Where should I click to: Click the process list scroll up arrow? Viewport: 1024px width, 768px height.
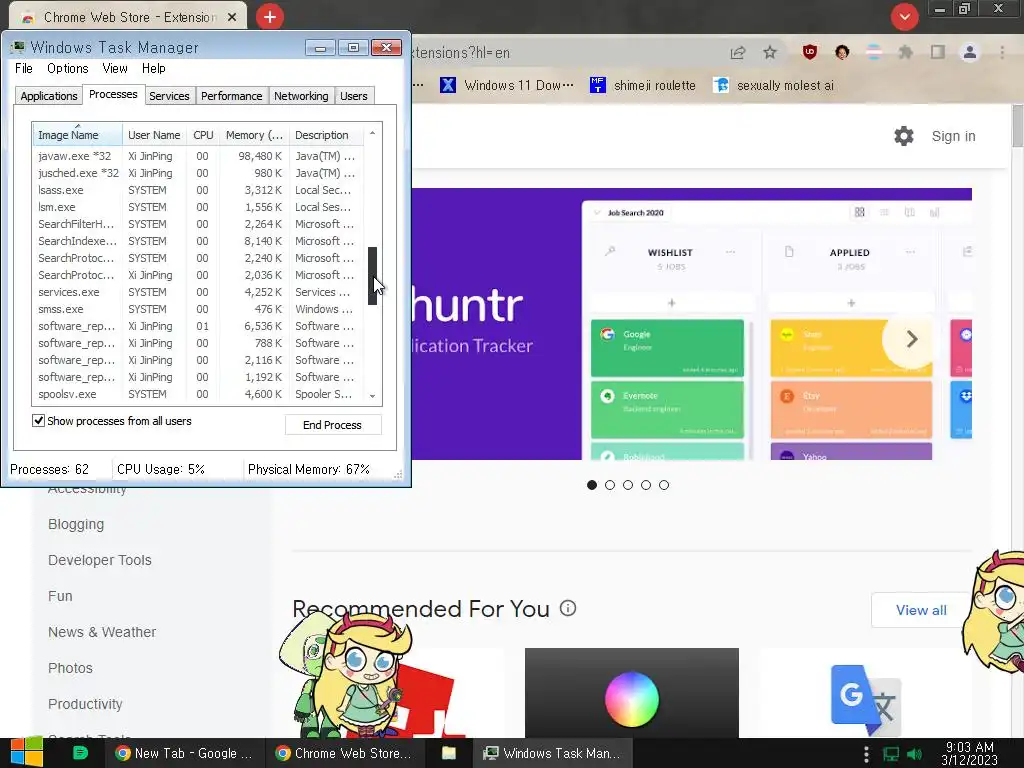coord(372,133)
